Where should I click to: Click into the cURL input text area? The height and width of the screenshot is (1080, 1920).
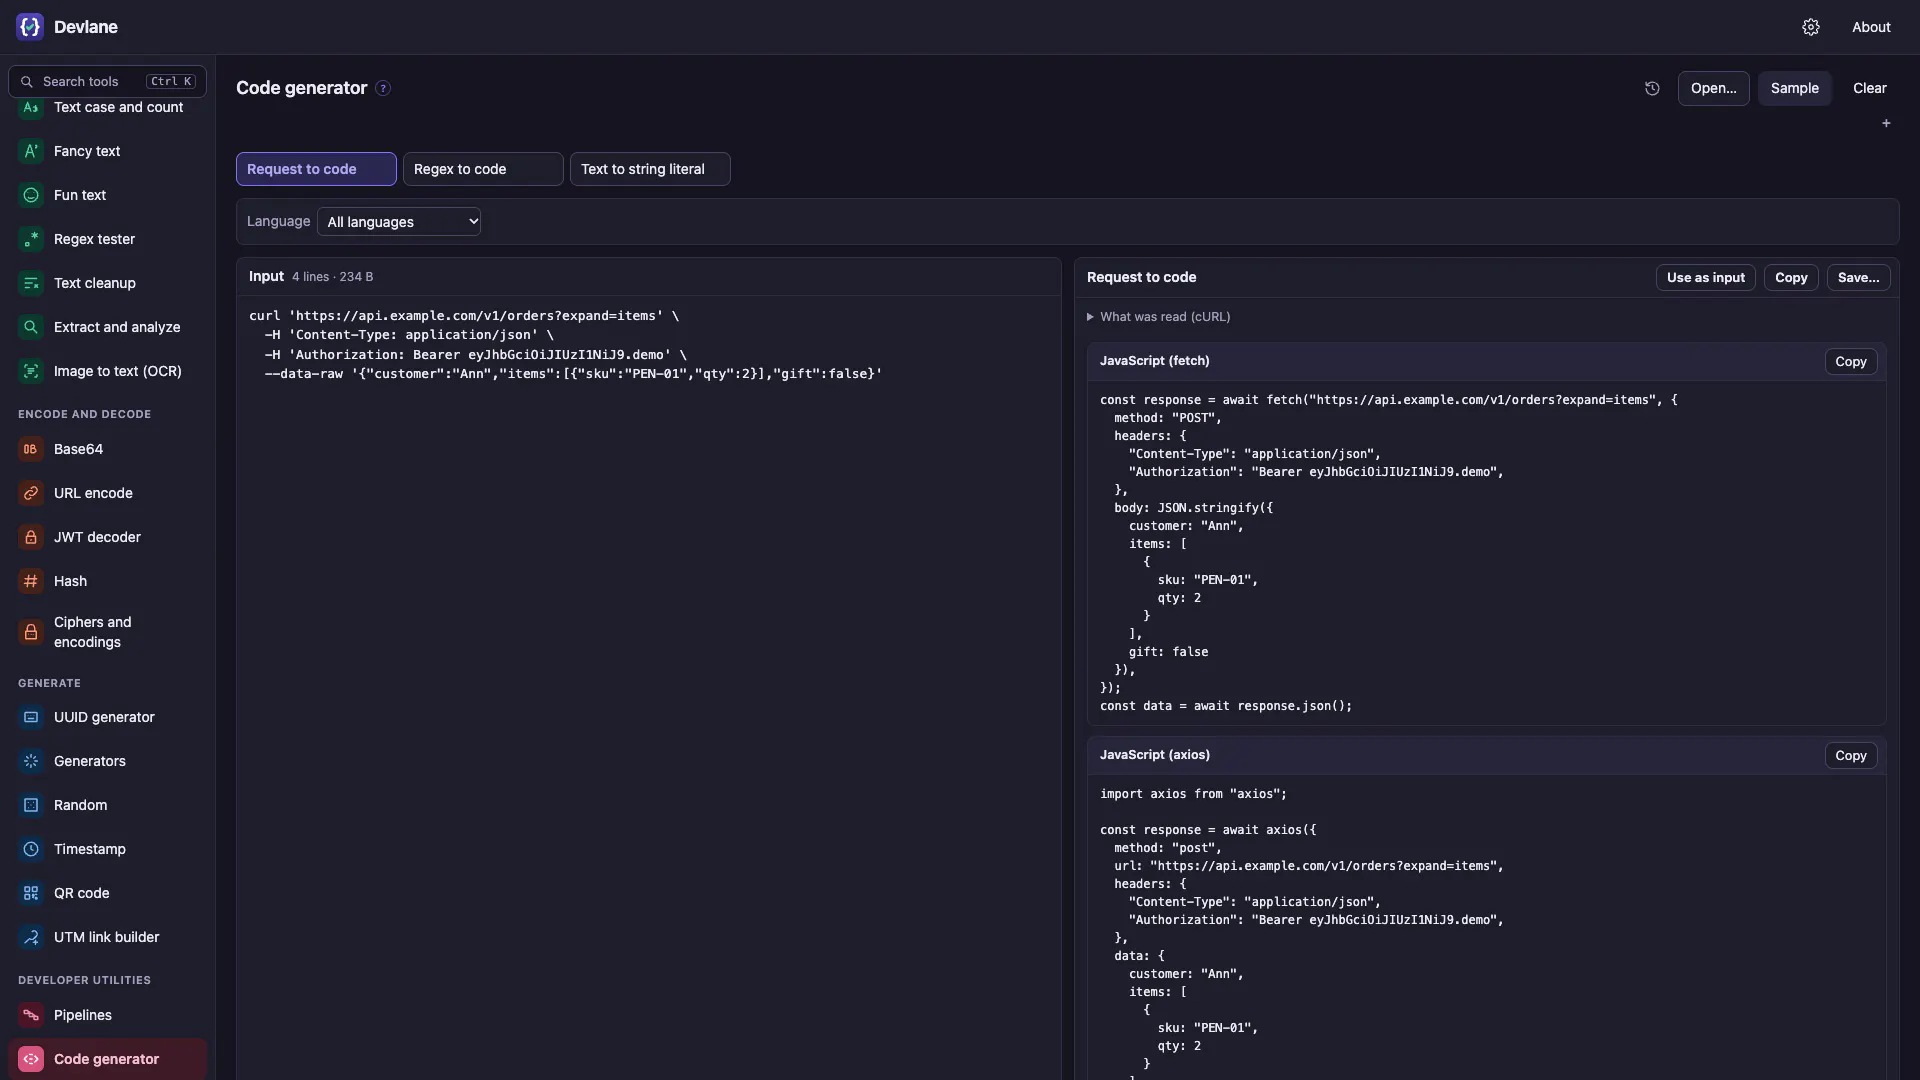pos(648,688)
